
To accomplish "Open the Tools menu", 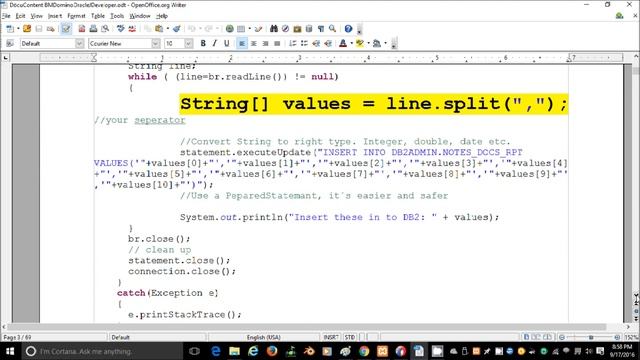I will 117,16.
